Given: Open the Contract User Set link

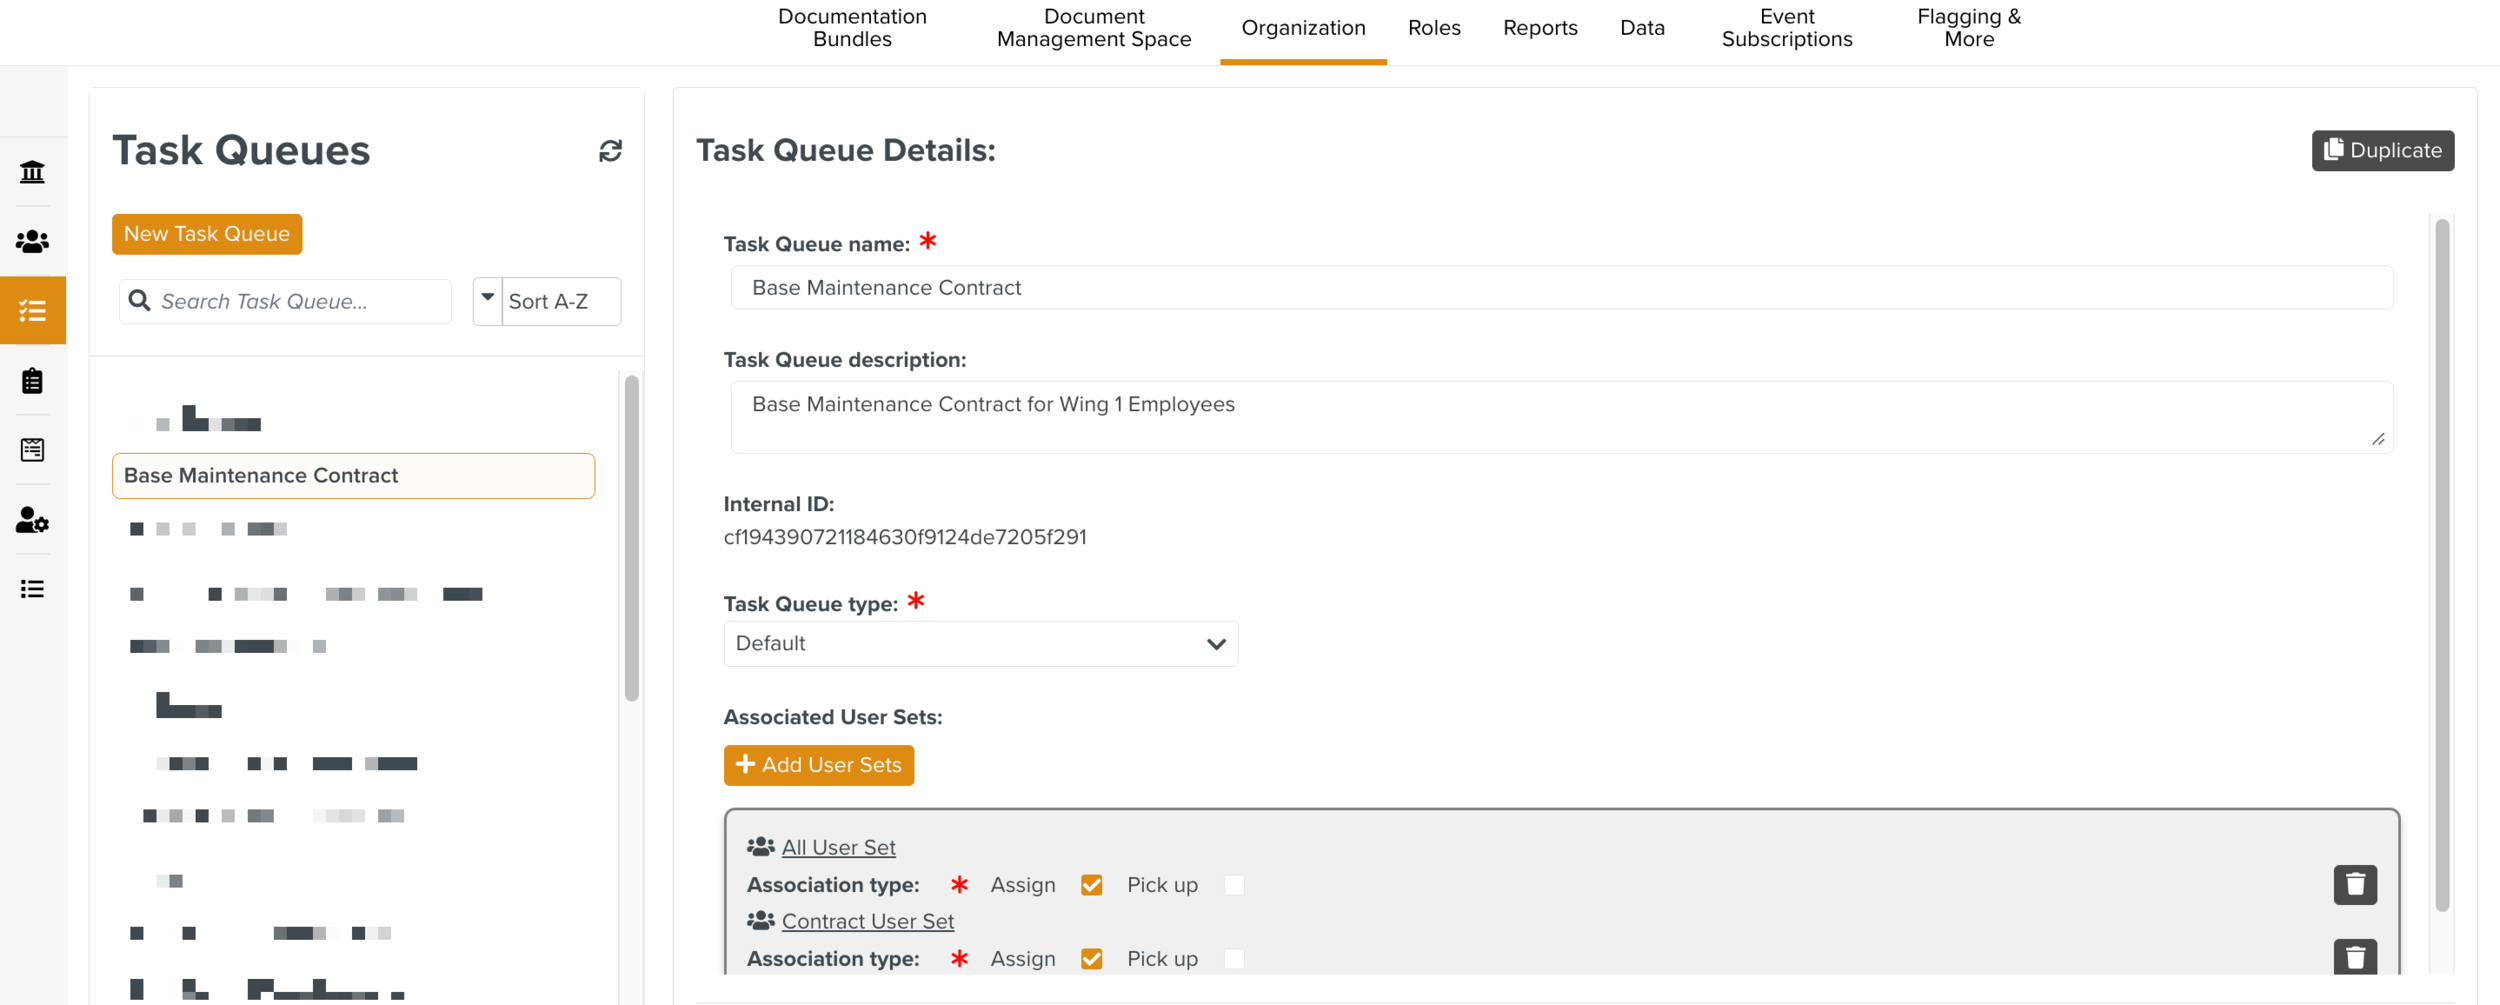Looking at the screenshot, I should click(x=867, y=921).
